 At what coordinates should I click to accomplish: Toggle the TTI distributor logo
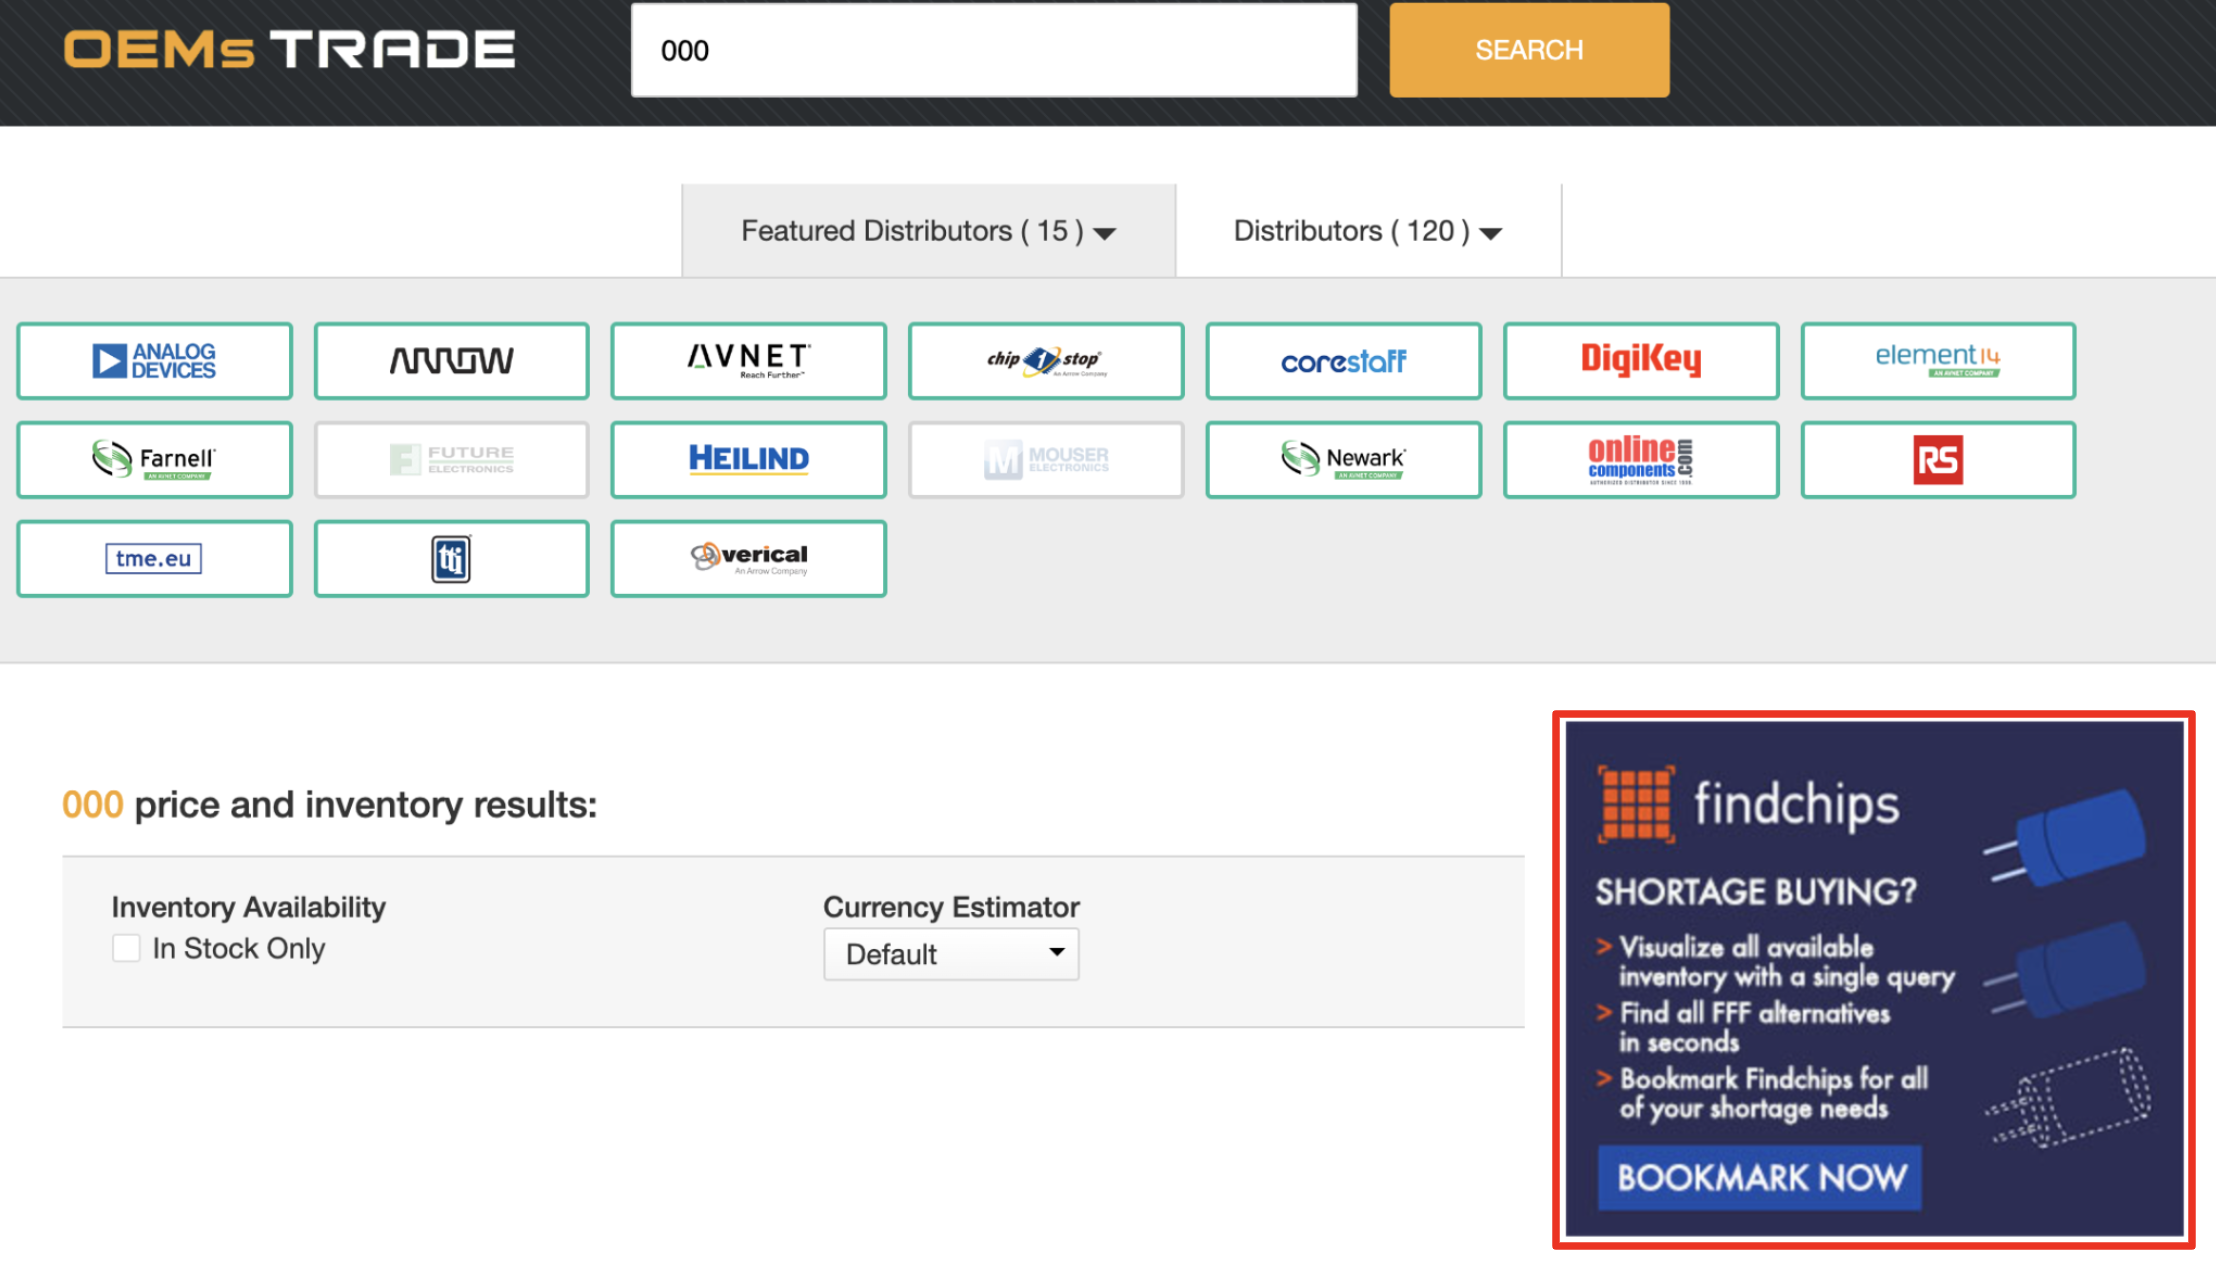pos(451,559)
